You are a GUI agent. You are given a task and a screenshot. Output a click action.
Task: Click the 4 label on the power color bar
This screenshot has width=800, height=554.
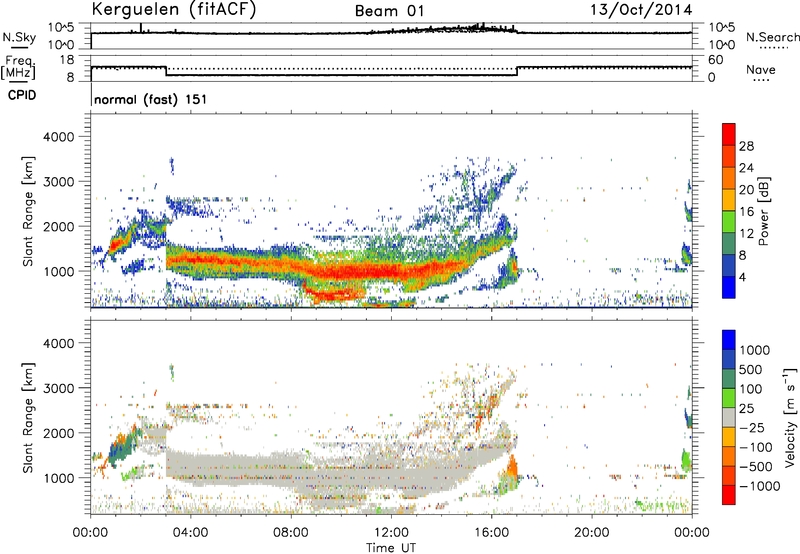[743, 277]
